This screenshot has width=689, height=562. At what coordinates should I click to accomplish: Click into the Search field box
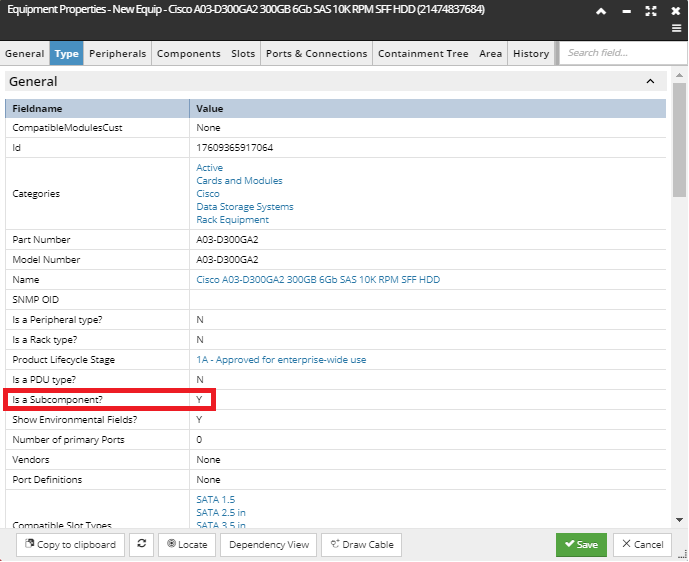click(x=623, y=53)
